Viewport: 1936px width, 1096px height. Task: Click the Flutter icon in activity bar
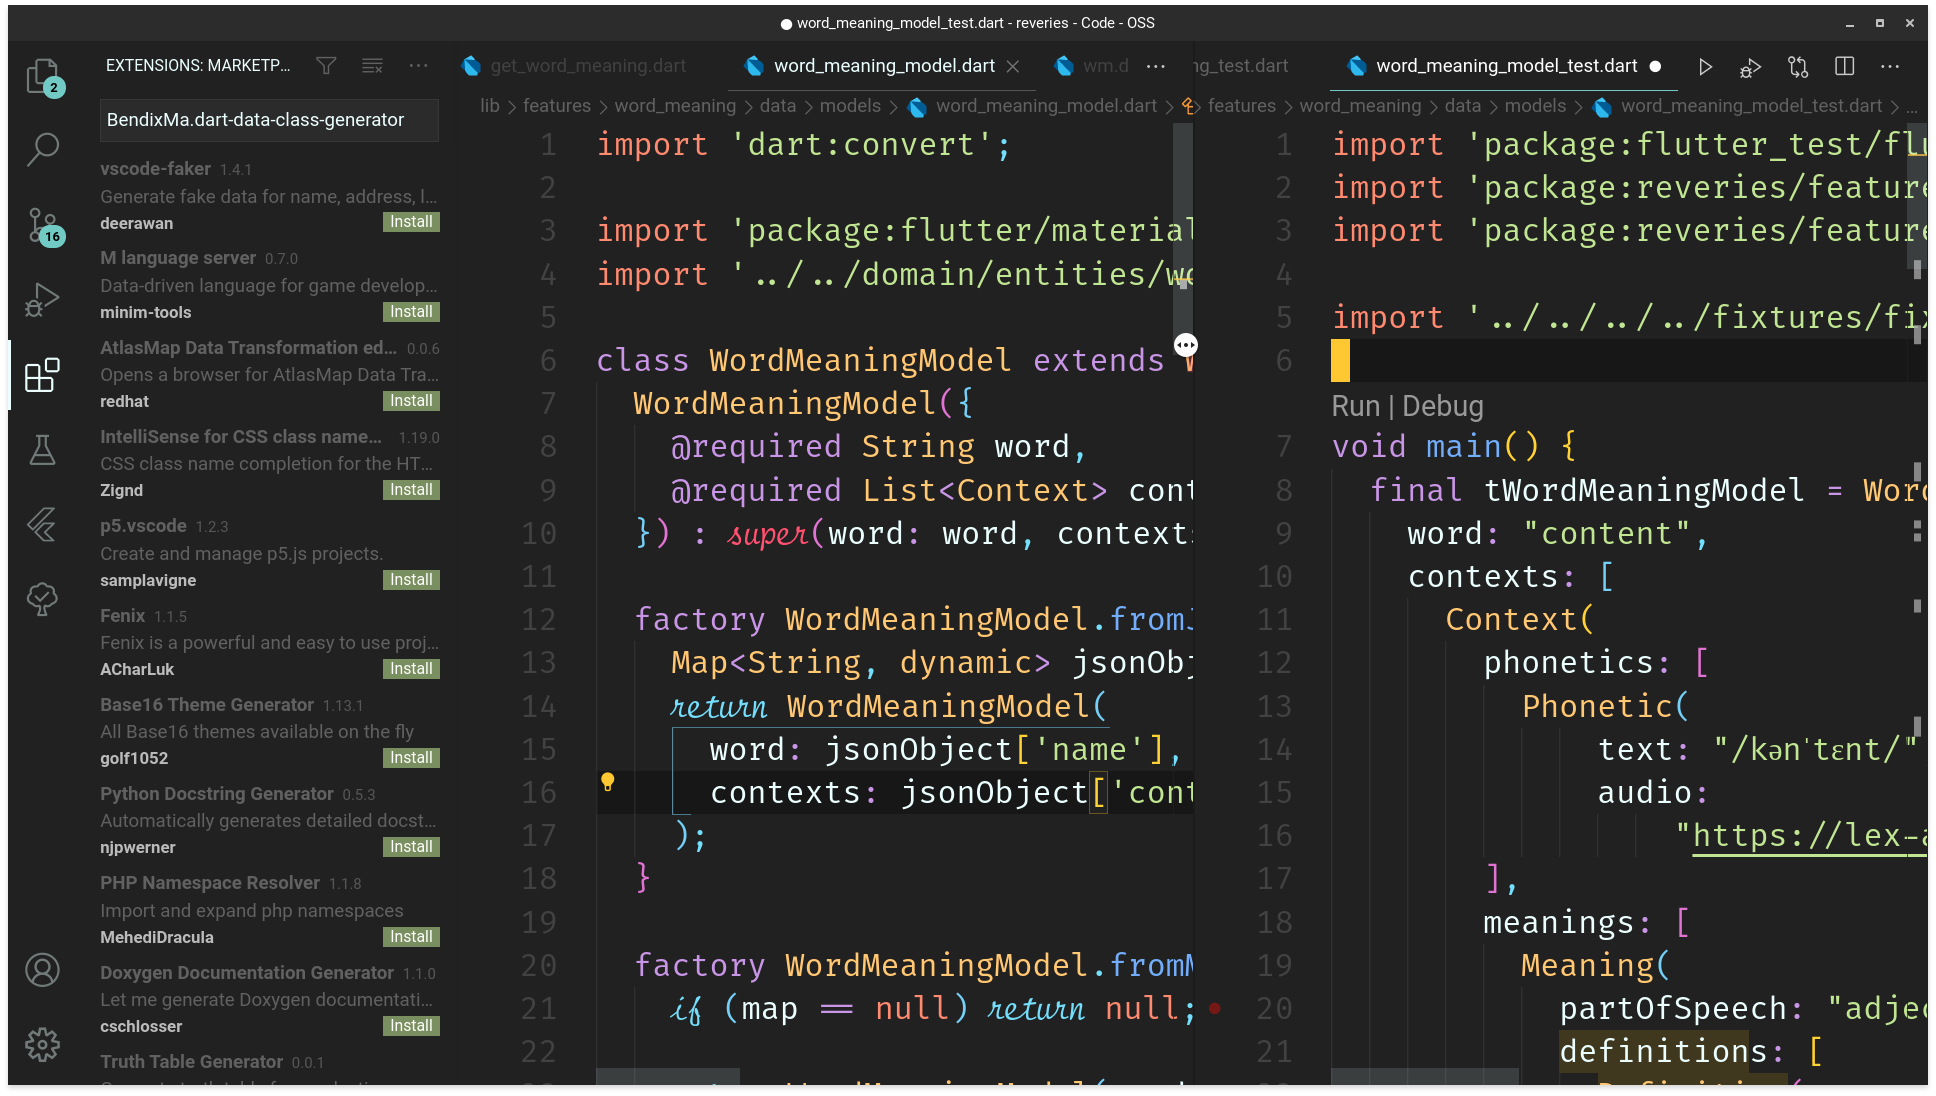(x=42, y=524)
